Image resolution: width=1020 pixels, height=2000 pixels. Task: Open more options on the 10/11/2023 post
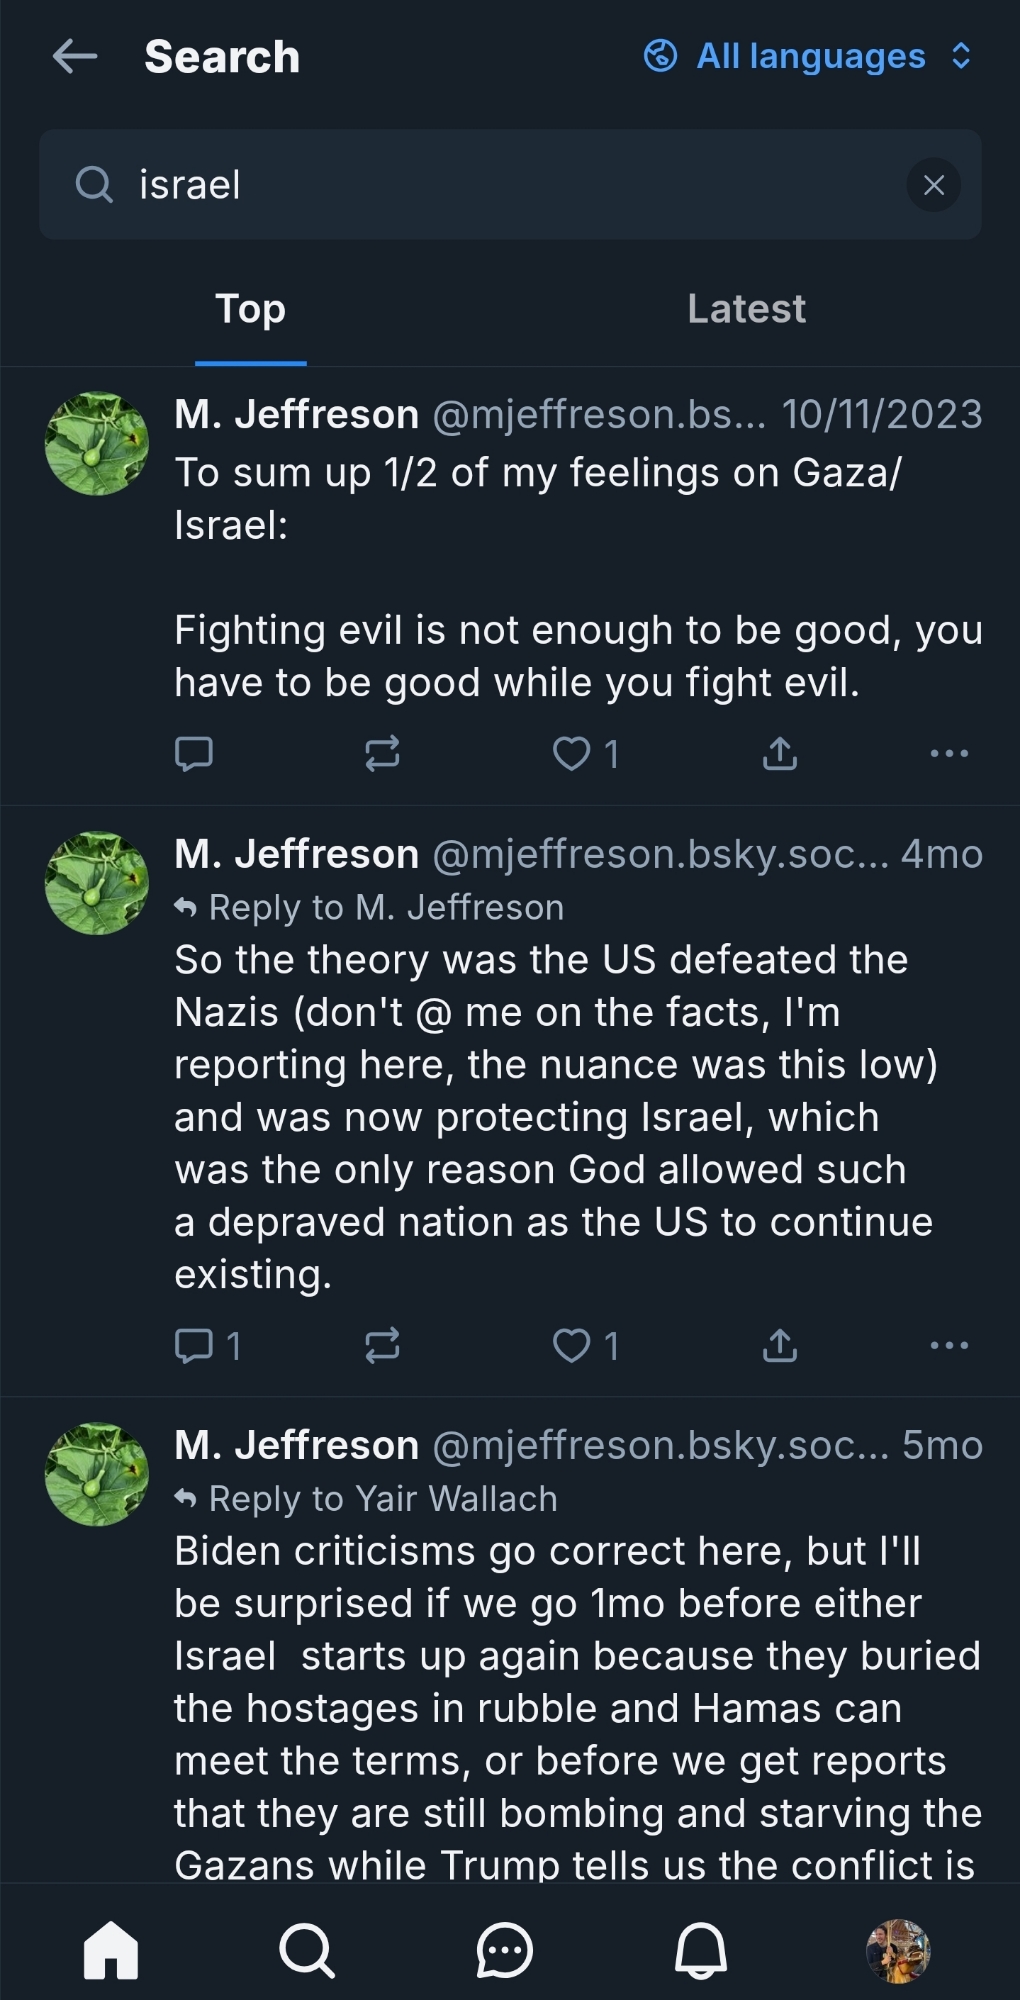tap(948, 753)
